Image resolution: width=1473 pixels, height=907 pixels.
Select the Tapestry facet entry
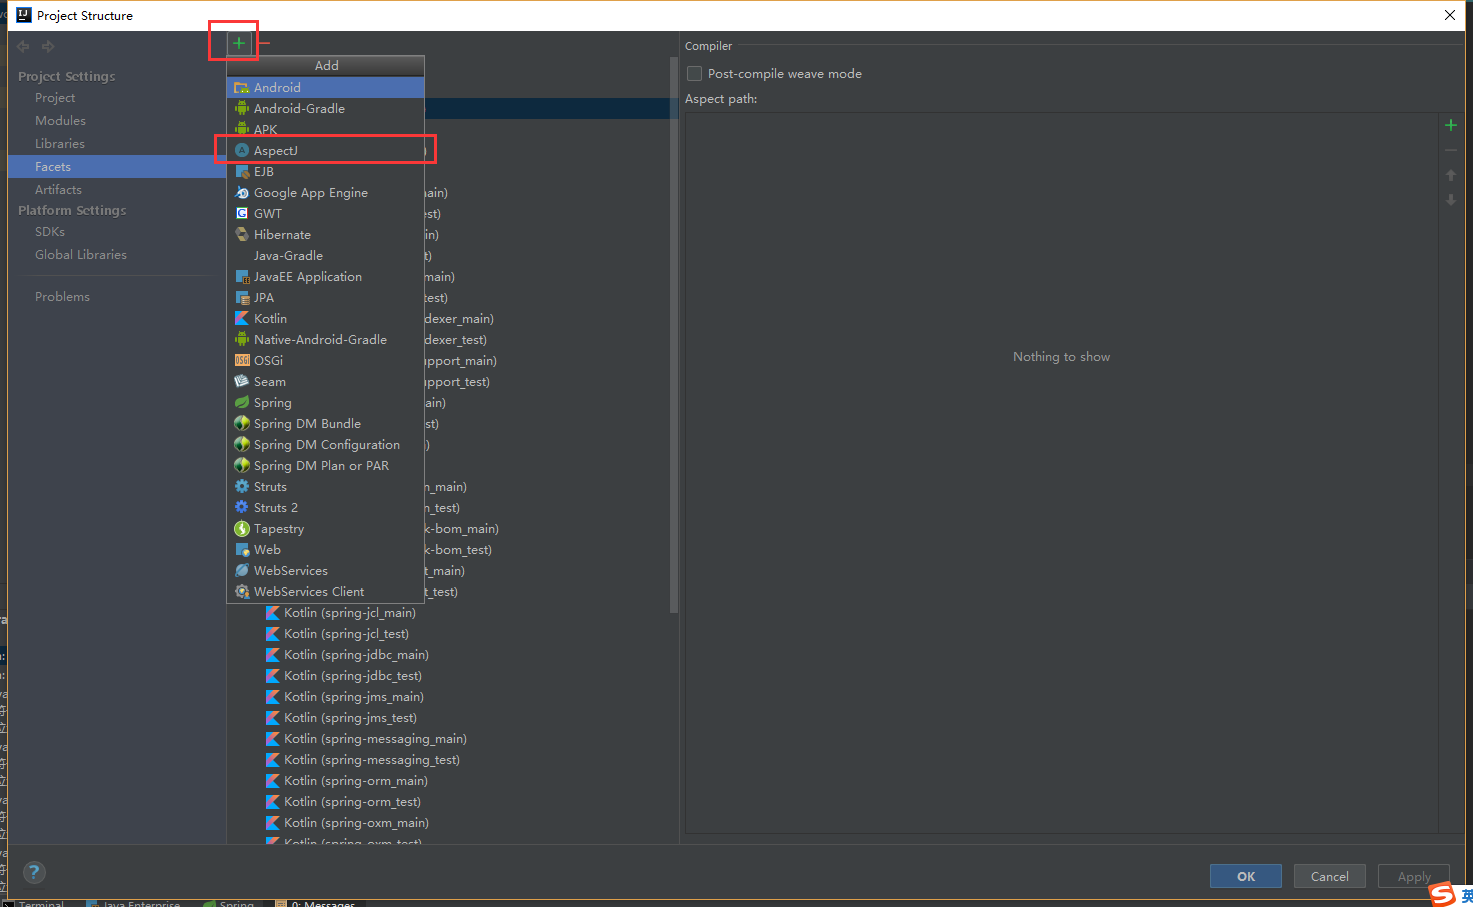326,529
